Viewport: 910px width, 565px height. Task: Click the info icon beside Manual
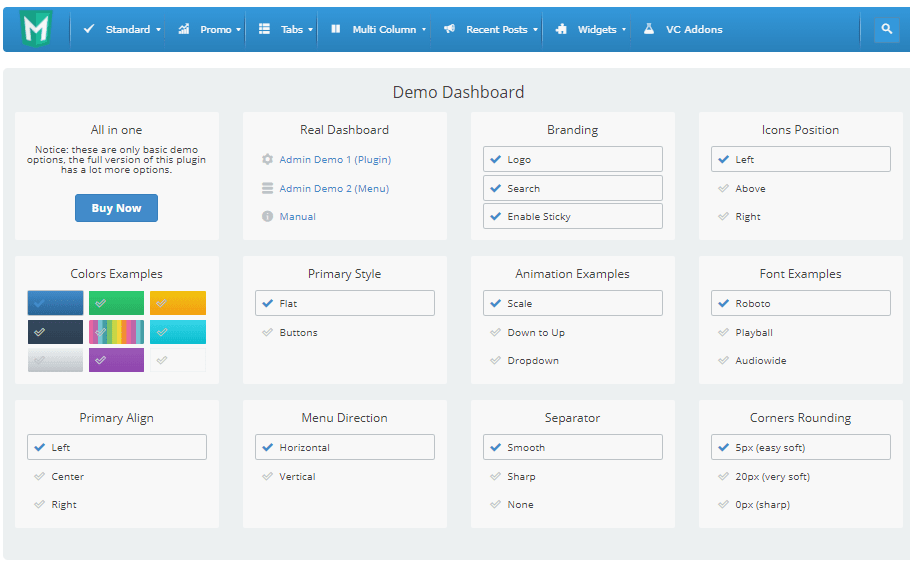point(267,216)
